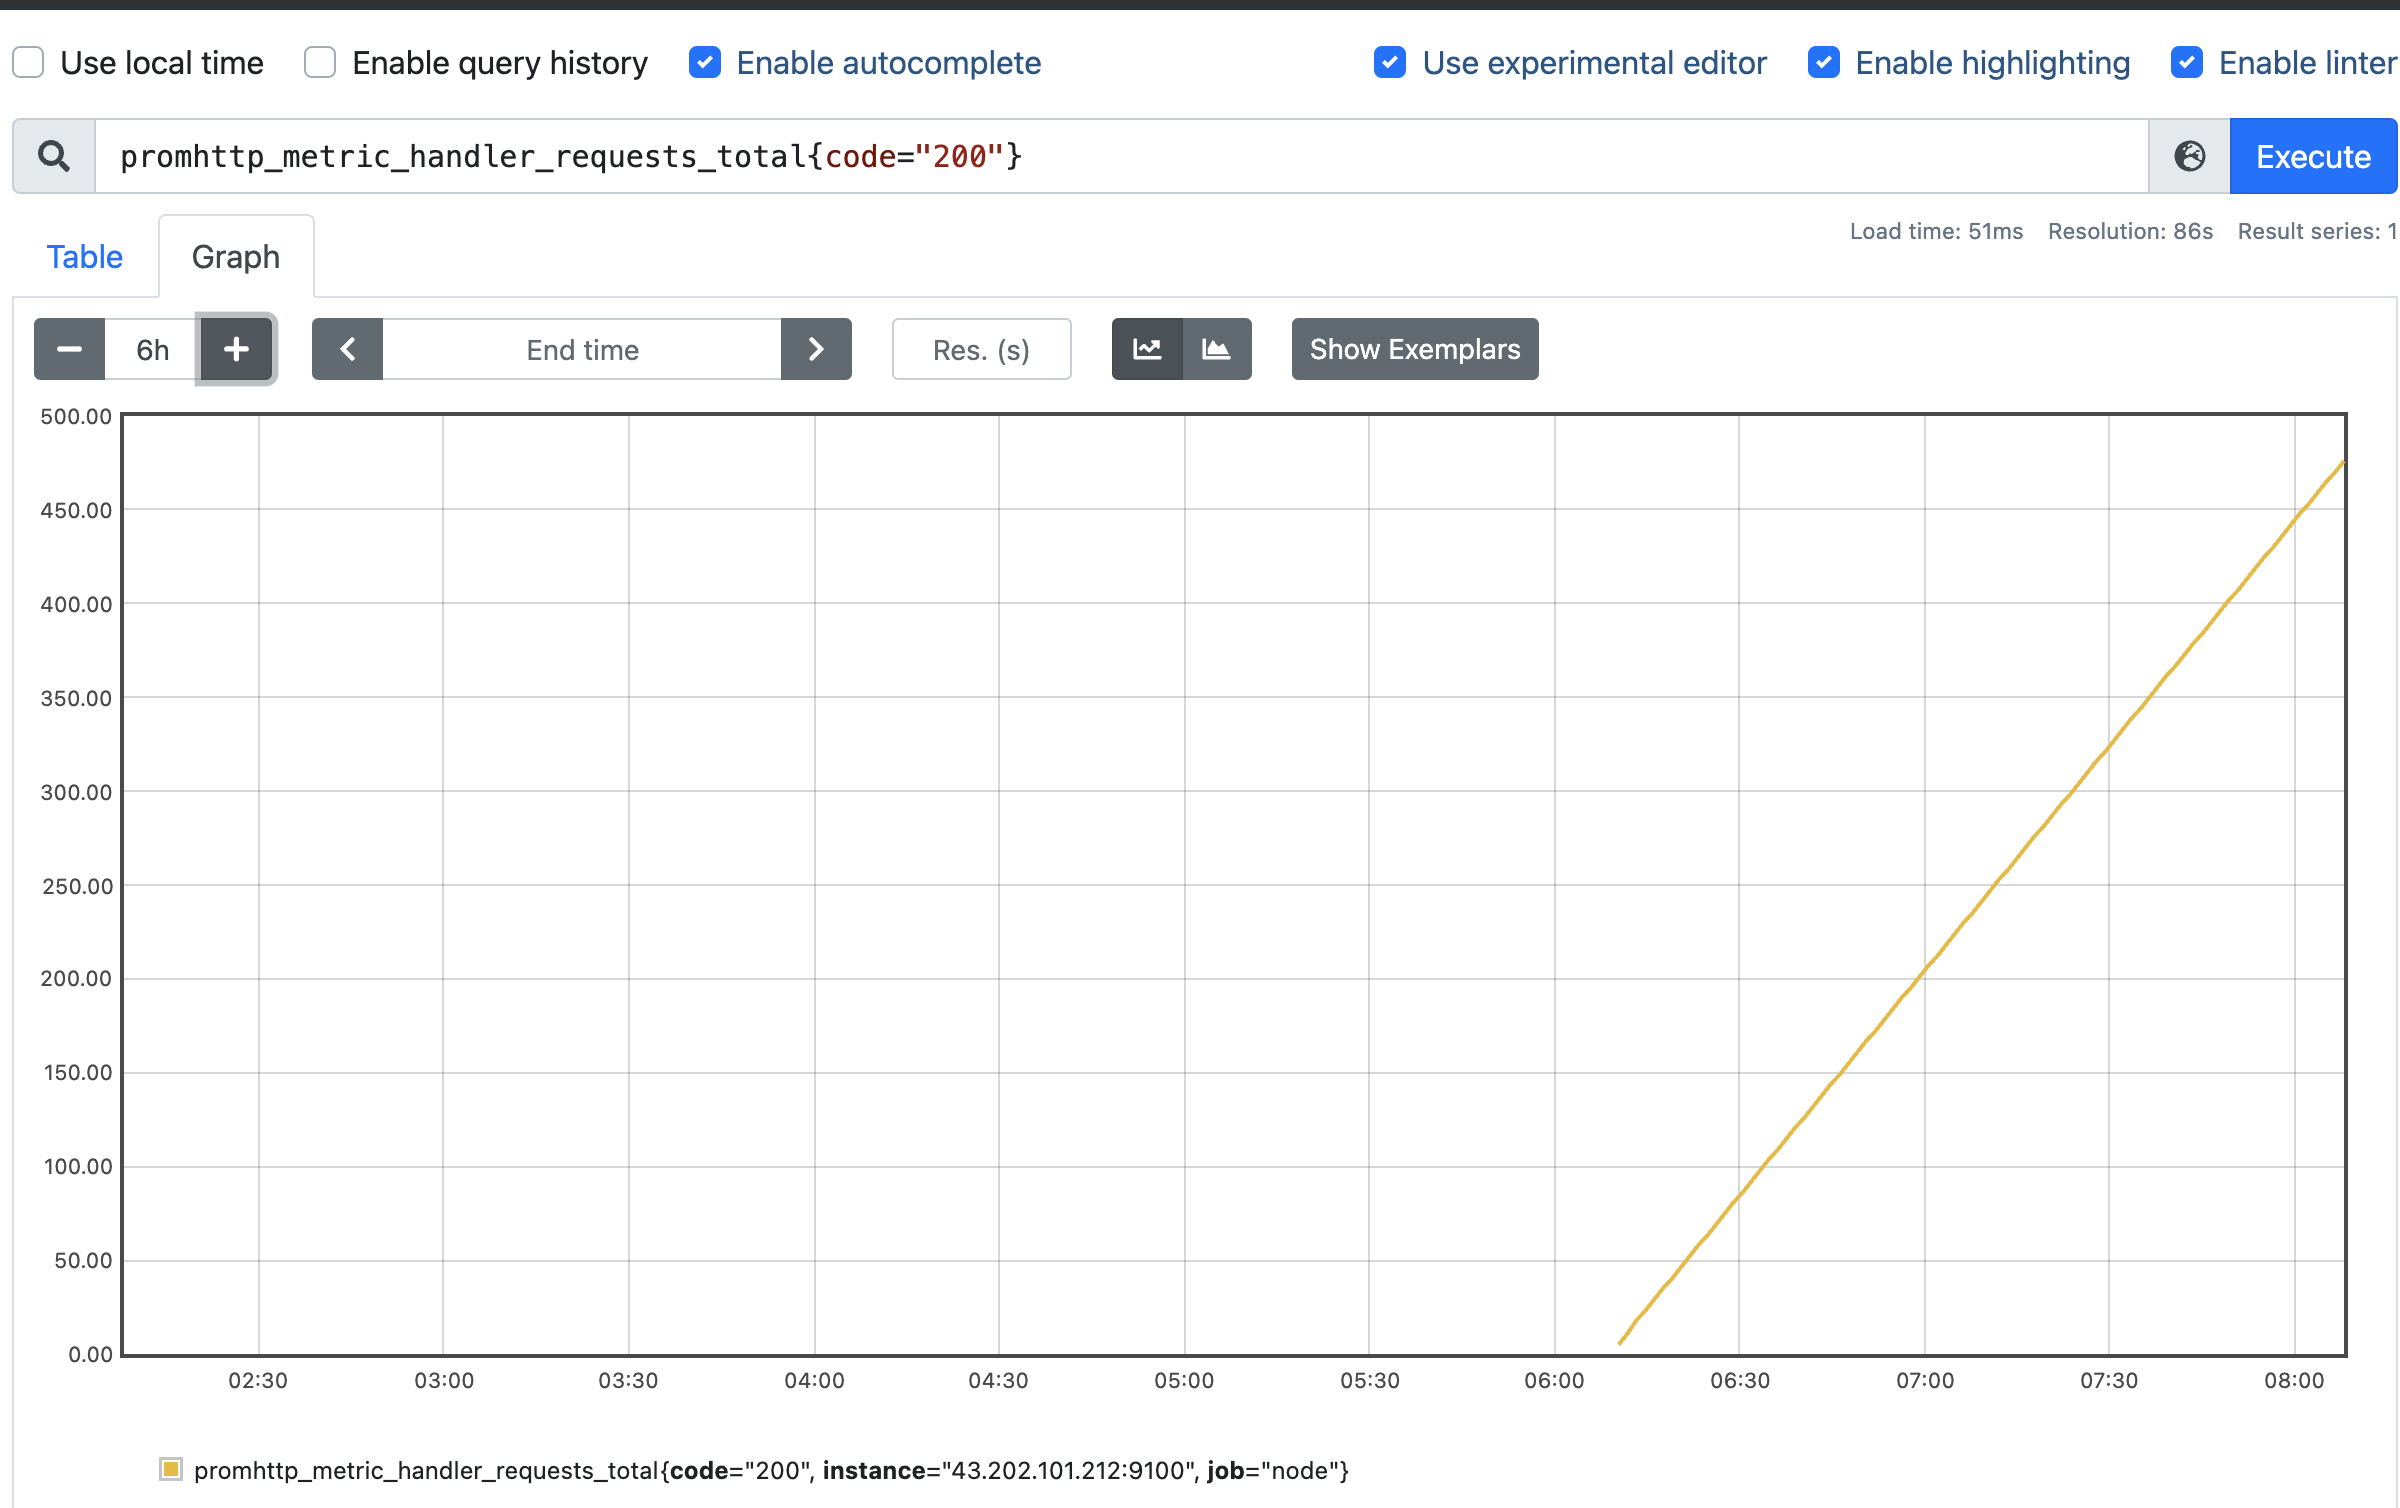
Task: Go to previous end time with left chevron
Action: [347, 349]
